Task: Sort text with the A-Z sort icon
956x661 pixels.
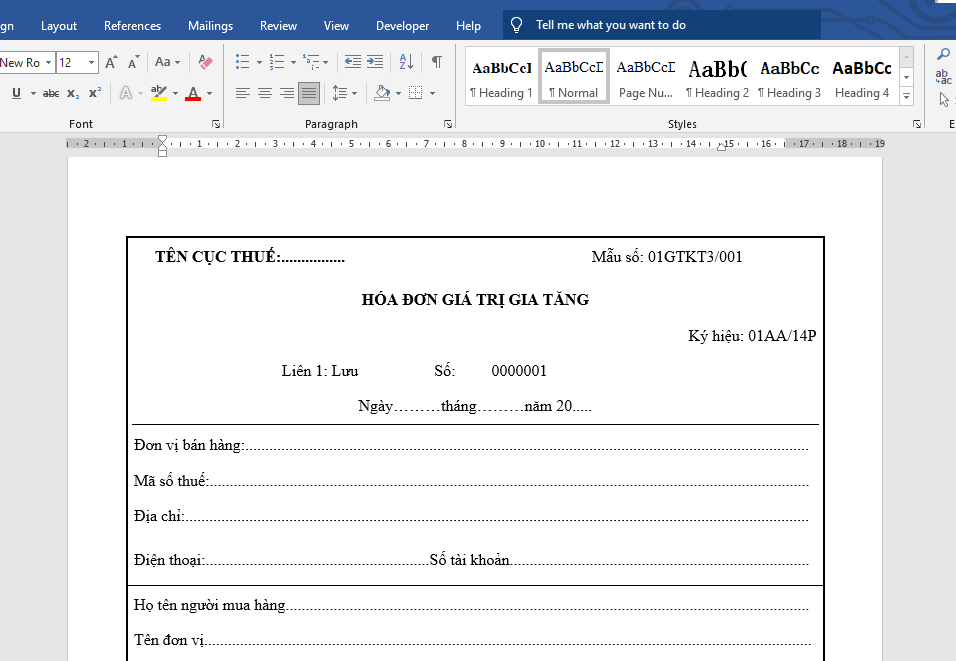Action: point(406,62)
